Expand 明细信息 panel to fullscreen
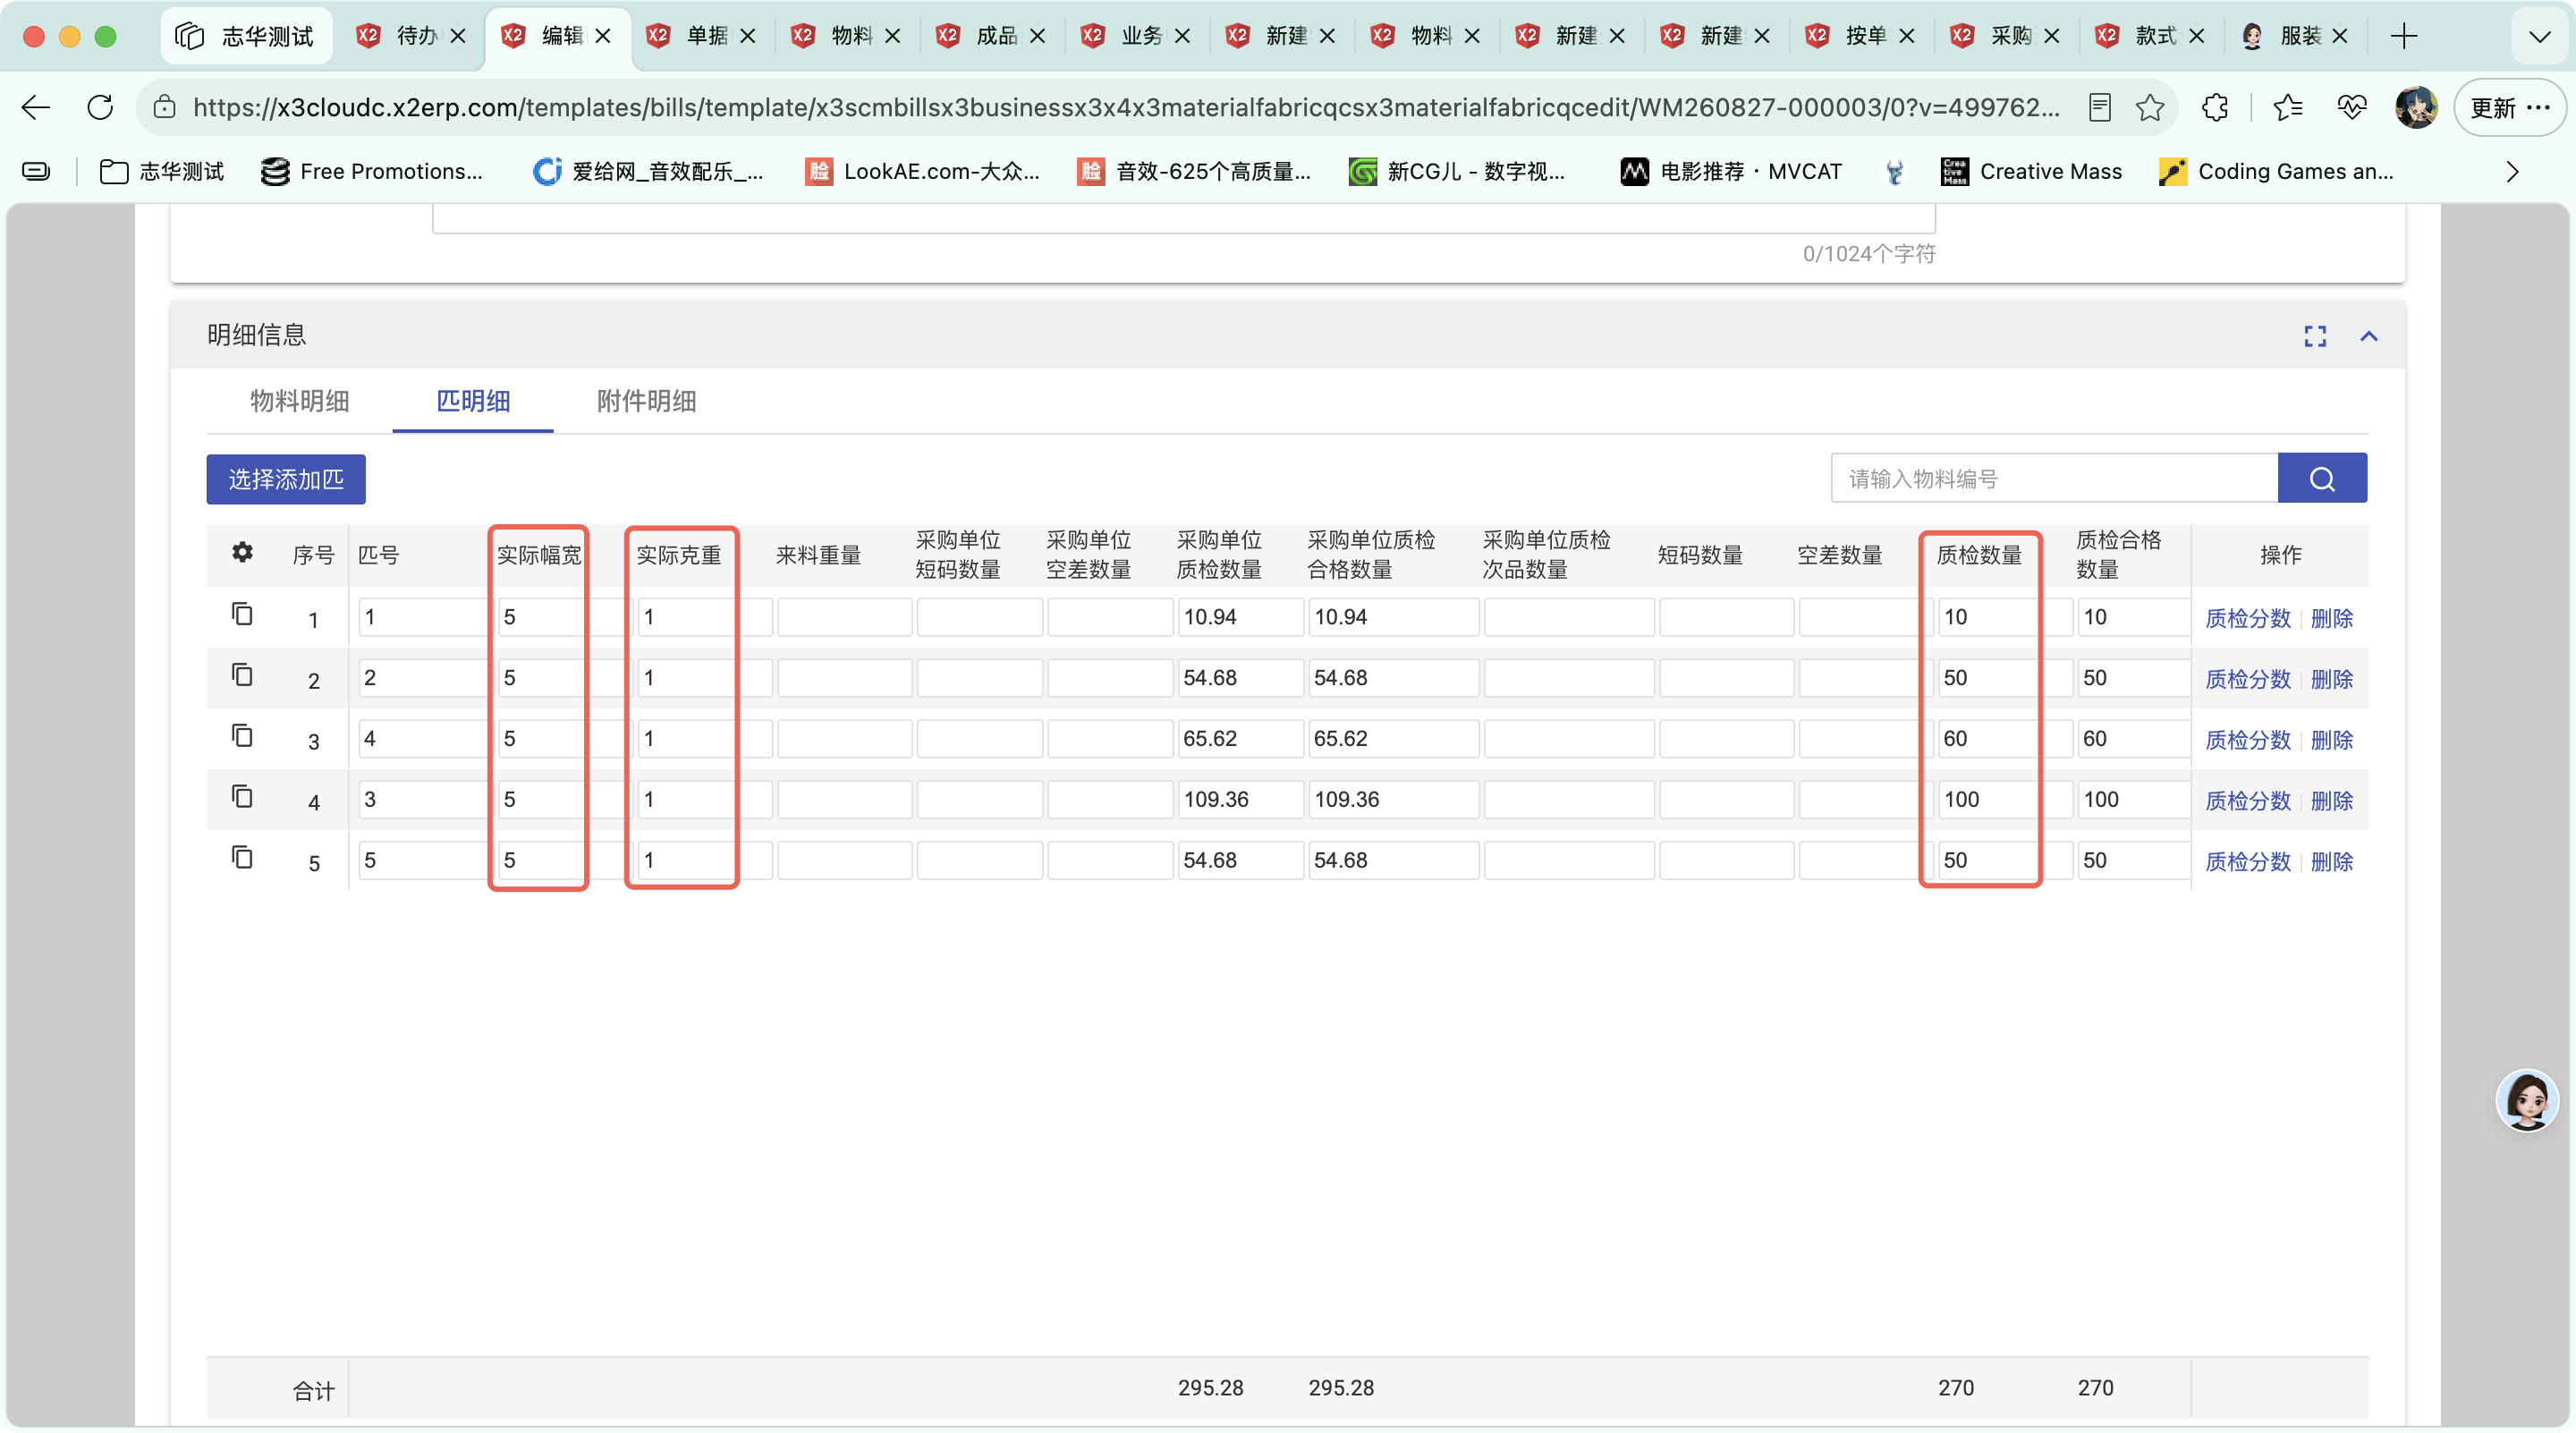This screenshot has height=1433, width=2576. coord(2315,336)
